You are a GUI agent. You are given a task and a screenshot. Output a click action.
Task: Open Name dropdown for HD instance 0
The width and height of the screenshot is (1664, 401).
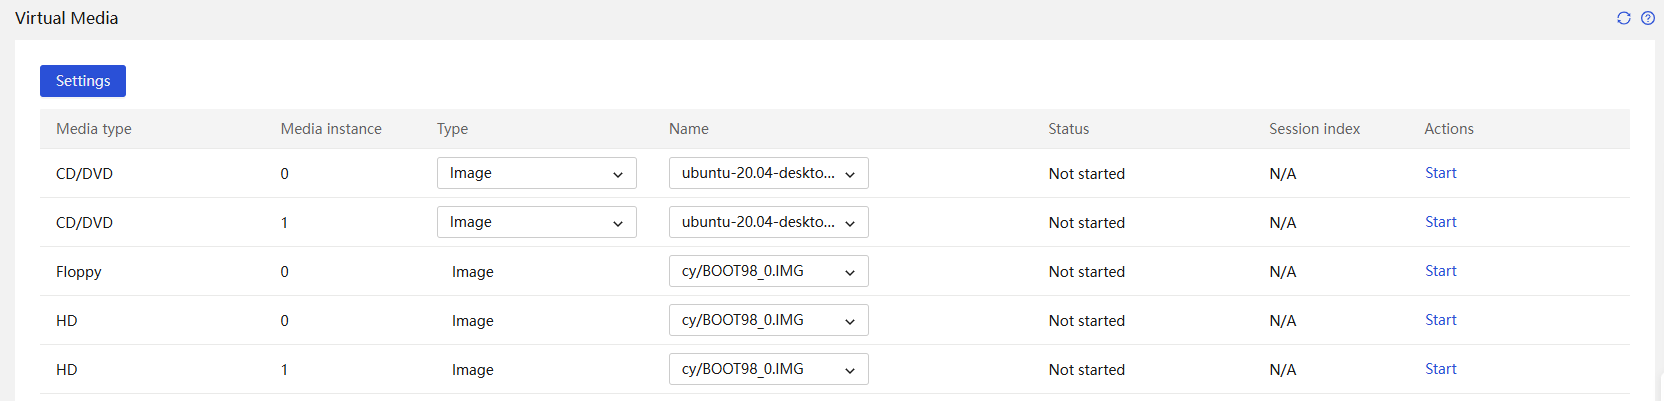tap(769, 320)
